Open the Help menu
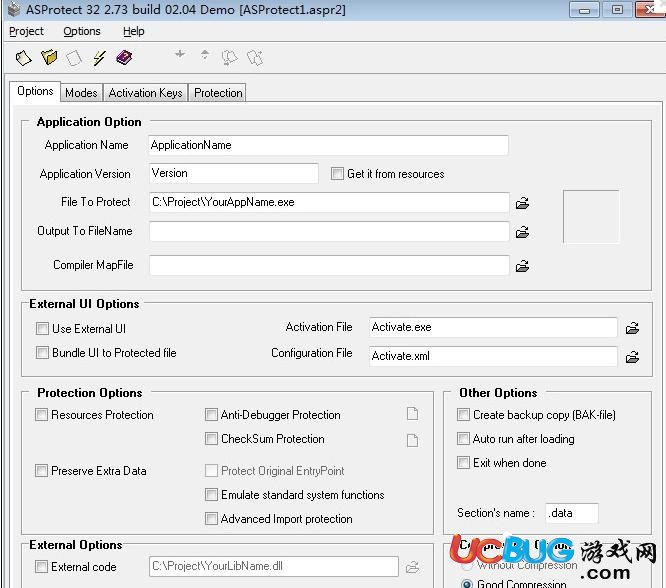Screen dimensions: 666x588 point(134,31)
